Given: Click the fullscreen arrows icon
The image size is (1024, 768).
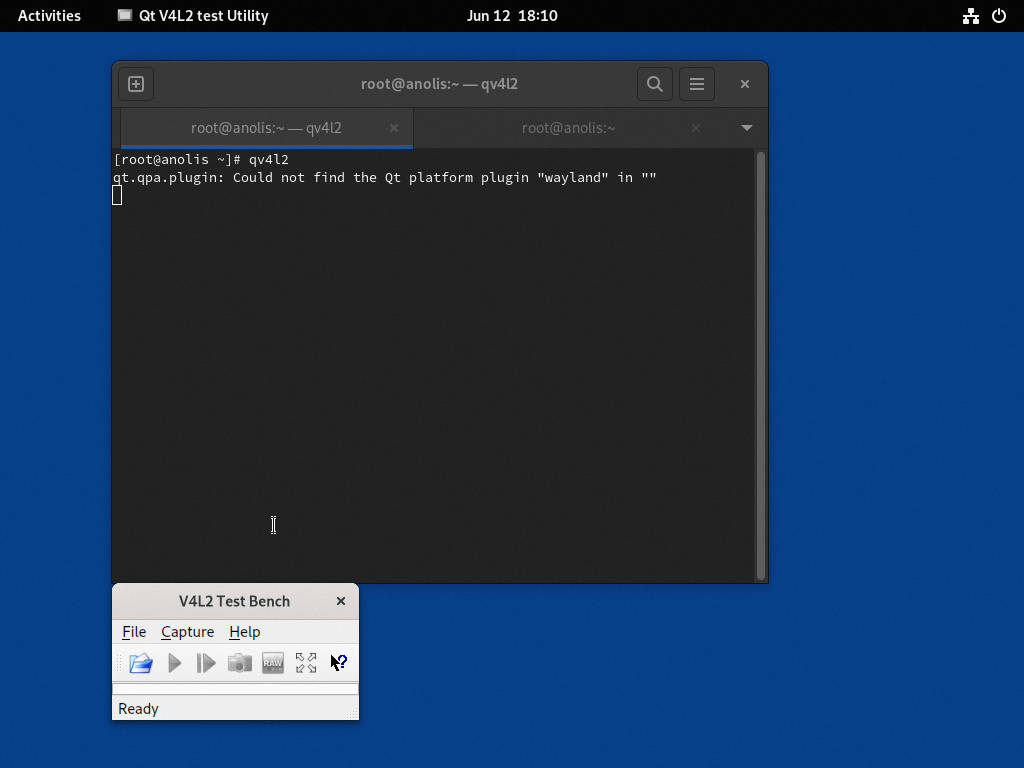Looking at the screenshot, I should click(306, 663).
